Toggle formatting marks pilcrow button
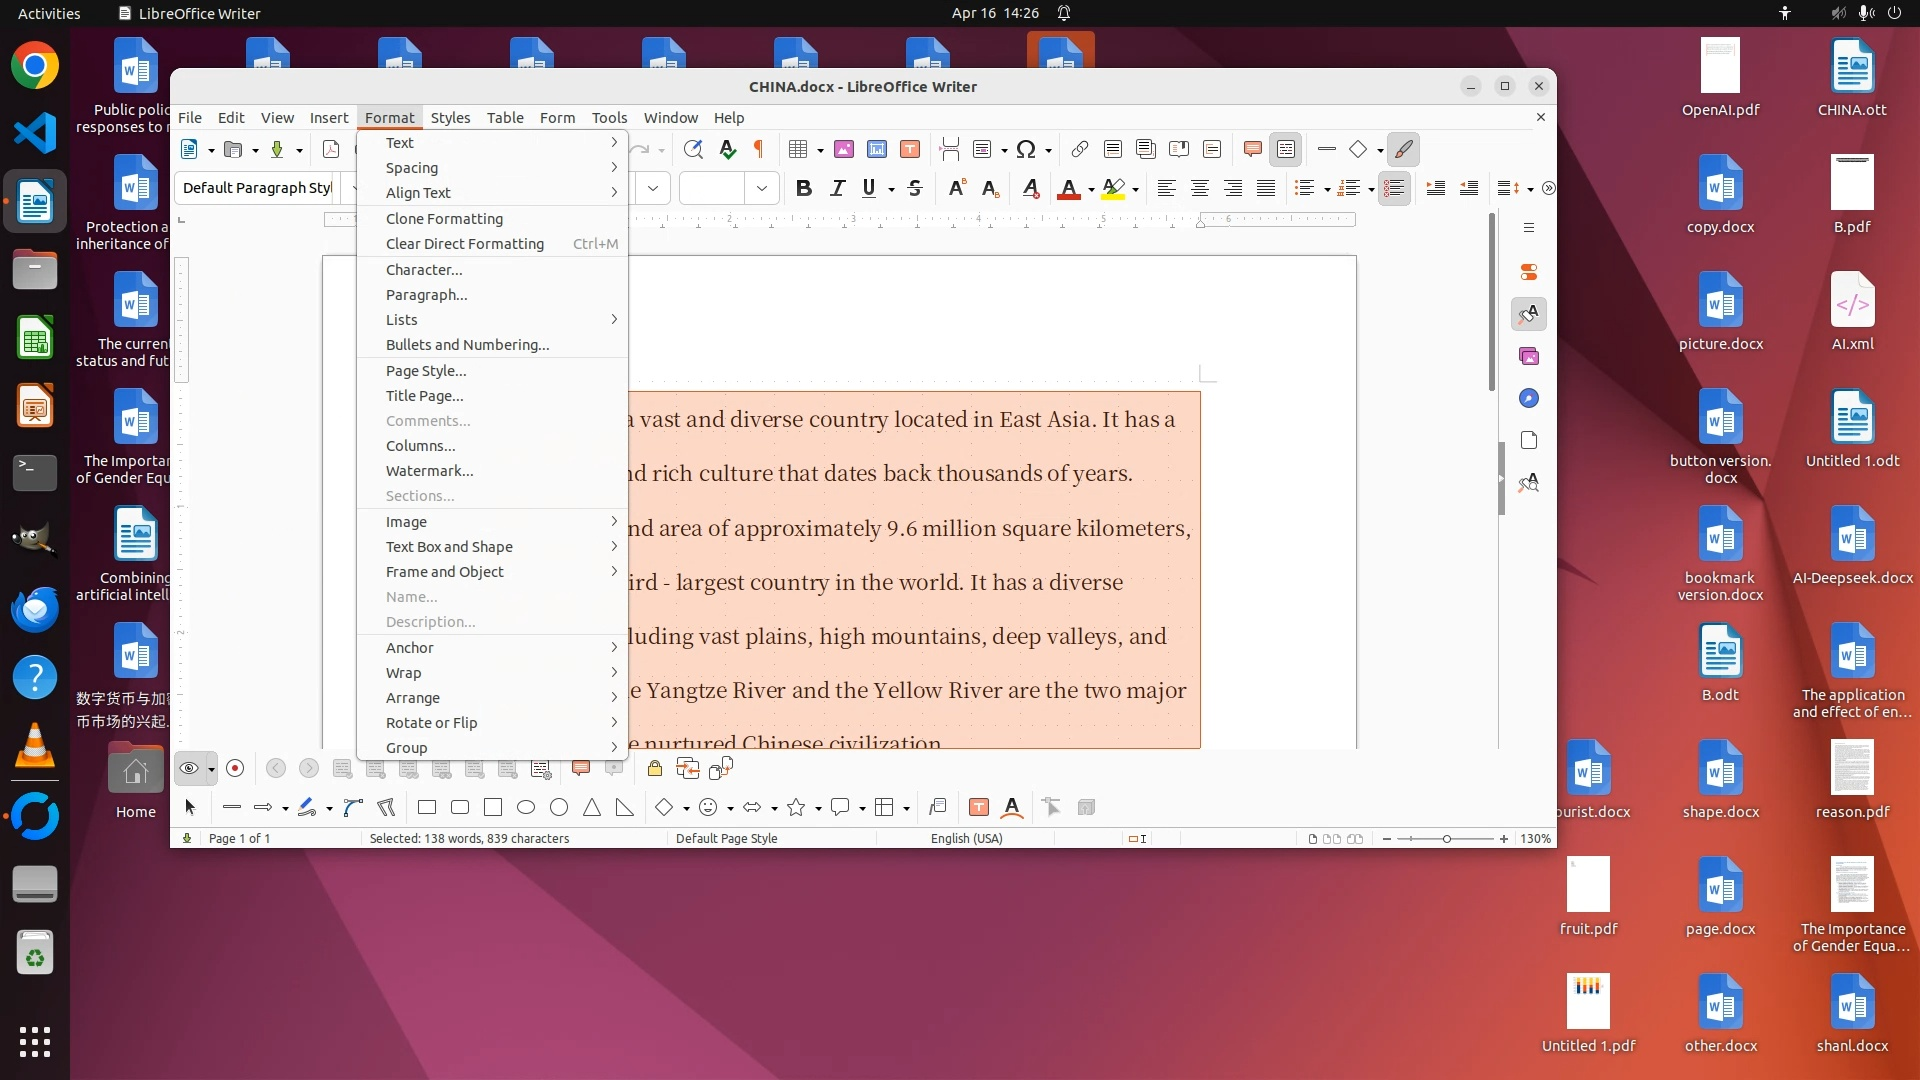 pyautogui.click(x=759, y=150)
